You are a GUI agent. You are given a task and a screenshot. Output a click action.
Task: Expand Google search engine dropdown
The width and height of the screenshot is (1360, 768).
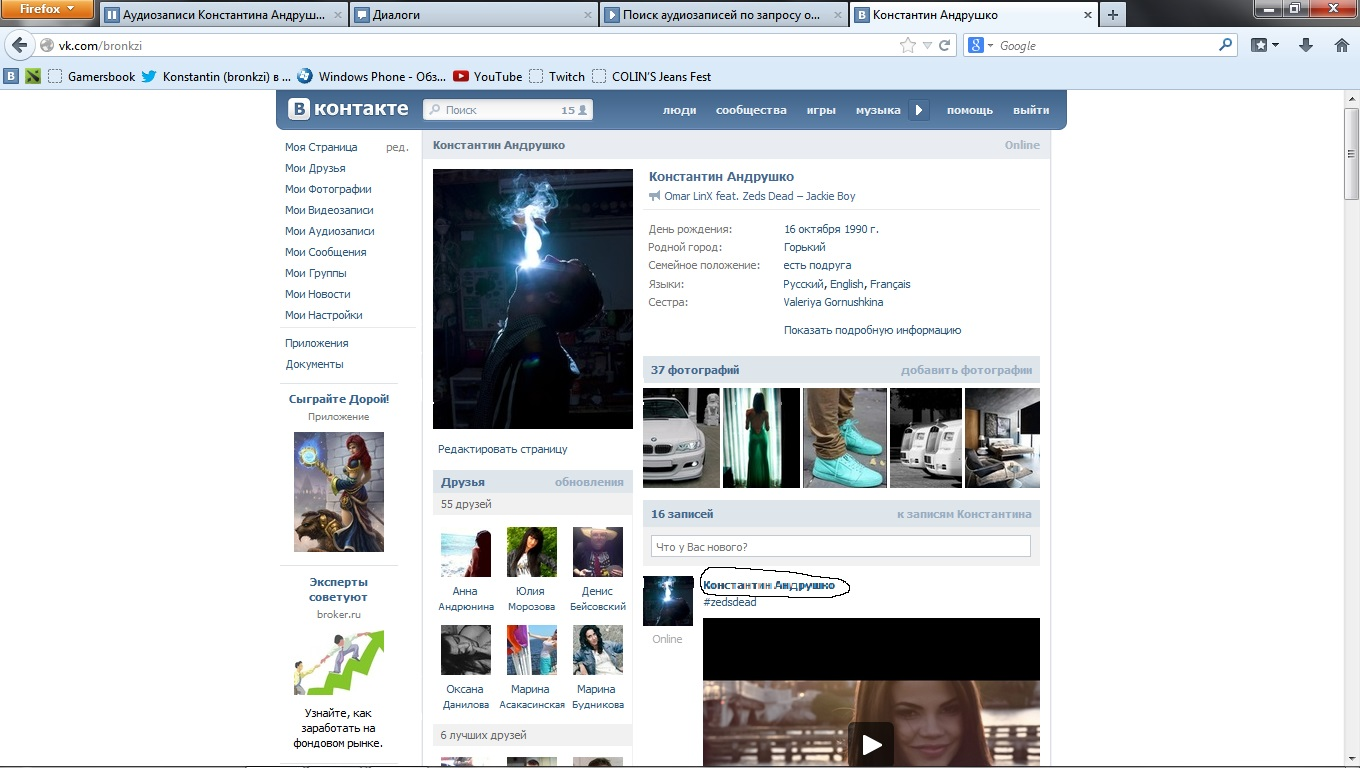981,46
